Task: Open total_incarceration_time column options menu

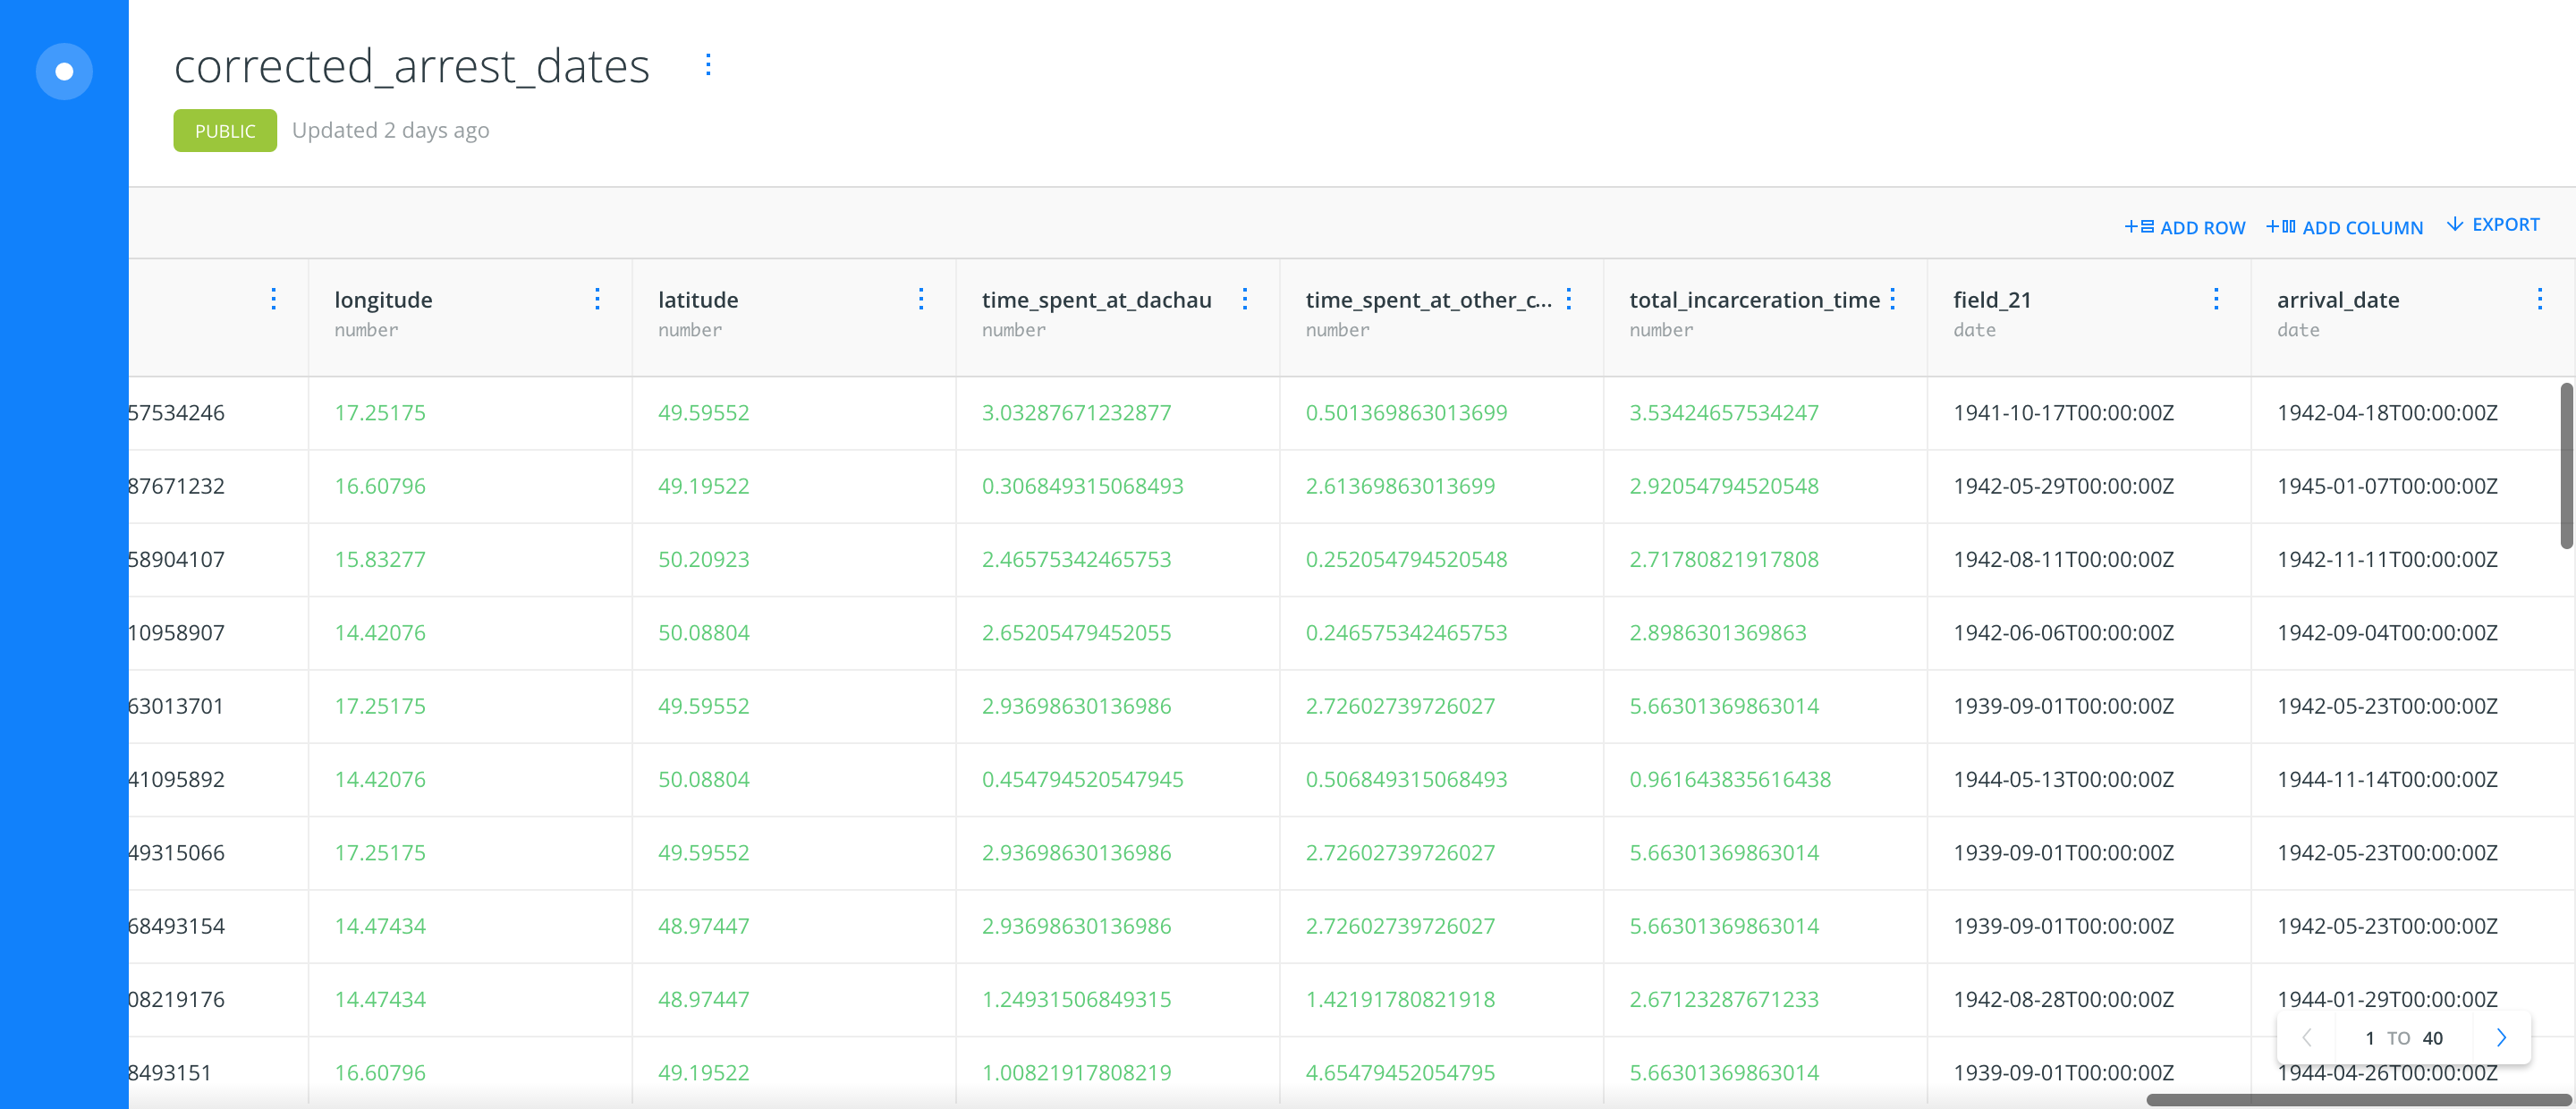Action: [x=1892, y=299]
